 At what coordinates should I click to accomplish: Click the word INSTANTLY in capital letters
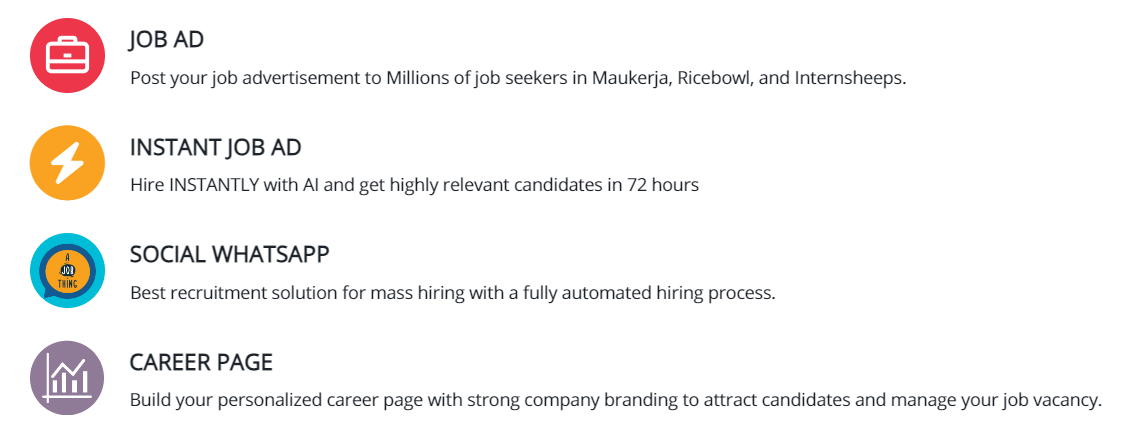click(x=212, y=185)
